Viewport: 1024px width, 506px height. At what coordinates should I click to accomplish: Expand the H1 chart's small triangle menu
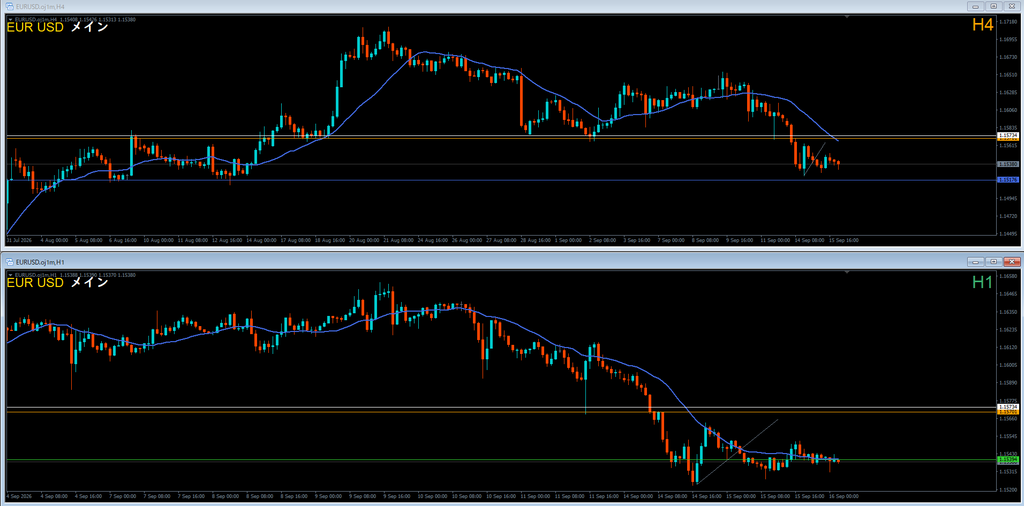[x=9, y=276]
